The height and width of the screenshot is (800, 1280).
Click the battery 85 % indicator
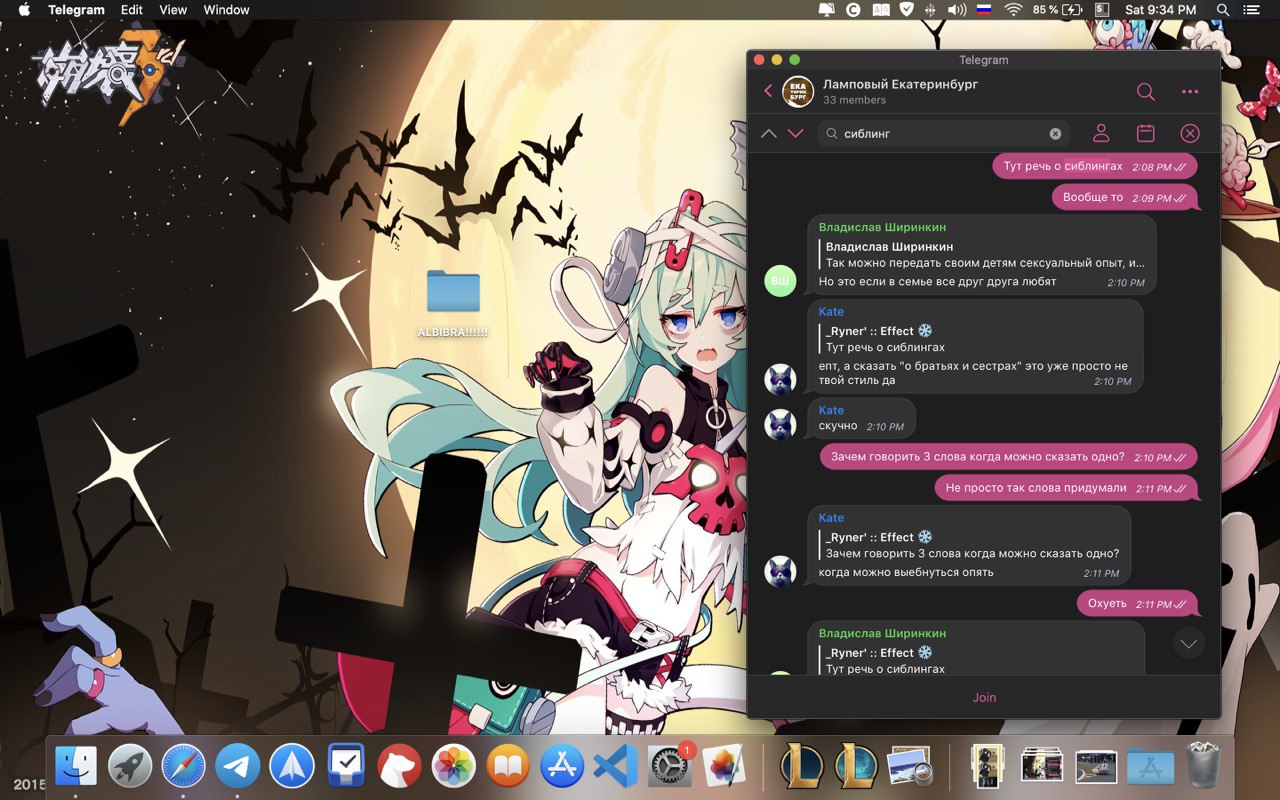coord(1058,10)
